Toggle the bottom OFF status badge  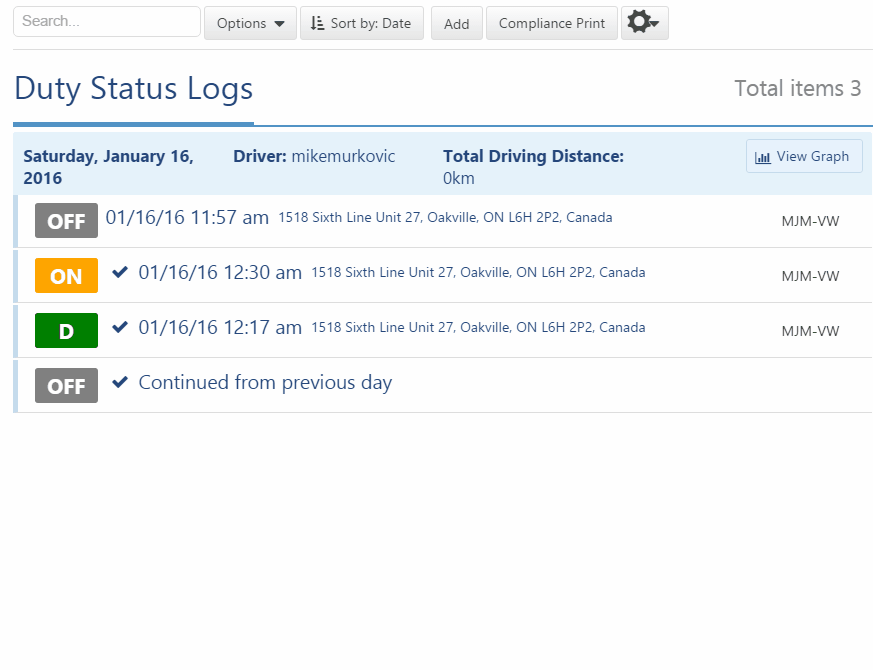[x=66, y=385]
